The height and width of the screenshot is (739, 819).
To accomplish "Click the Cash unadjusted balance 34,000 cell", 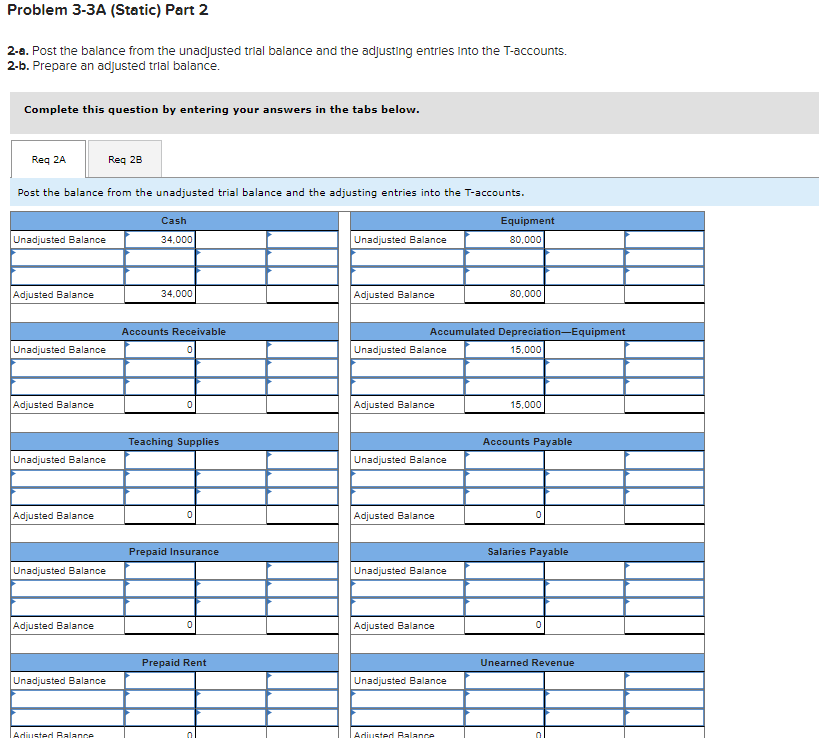I will (160, 239).
